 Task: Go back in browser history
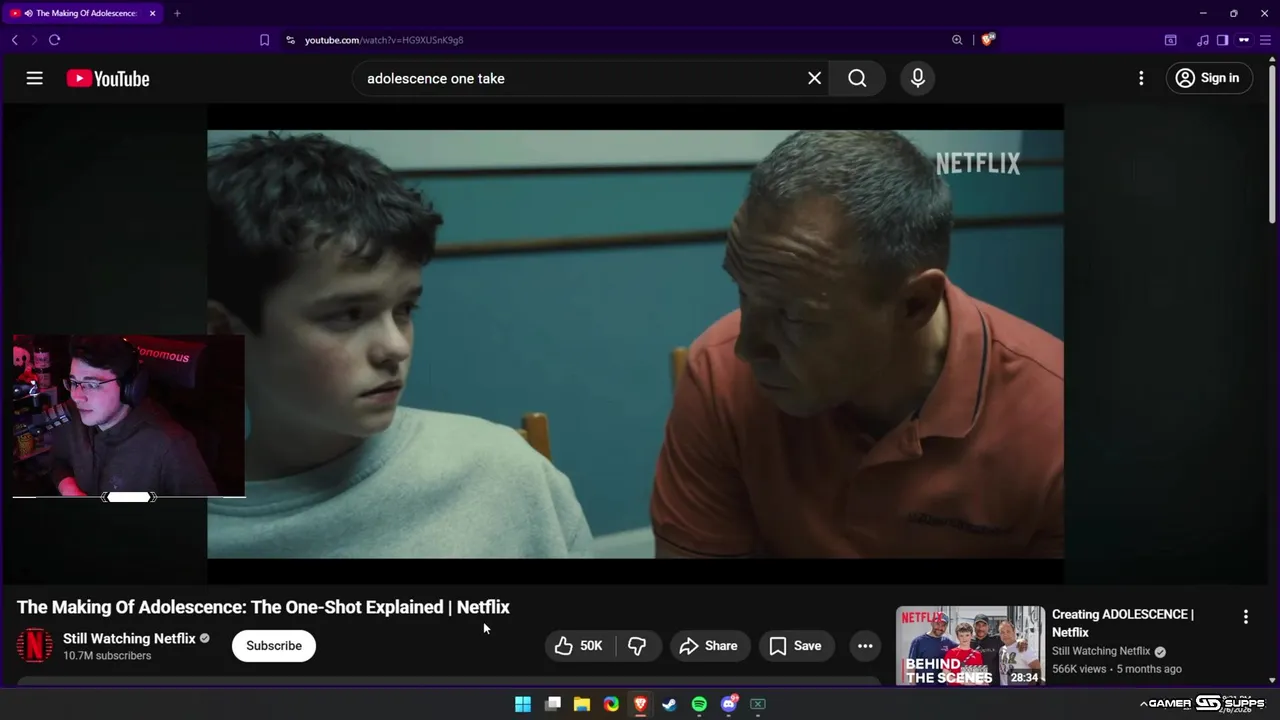14,40
